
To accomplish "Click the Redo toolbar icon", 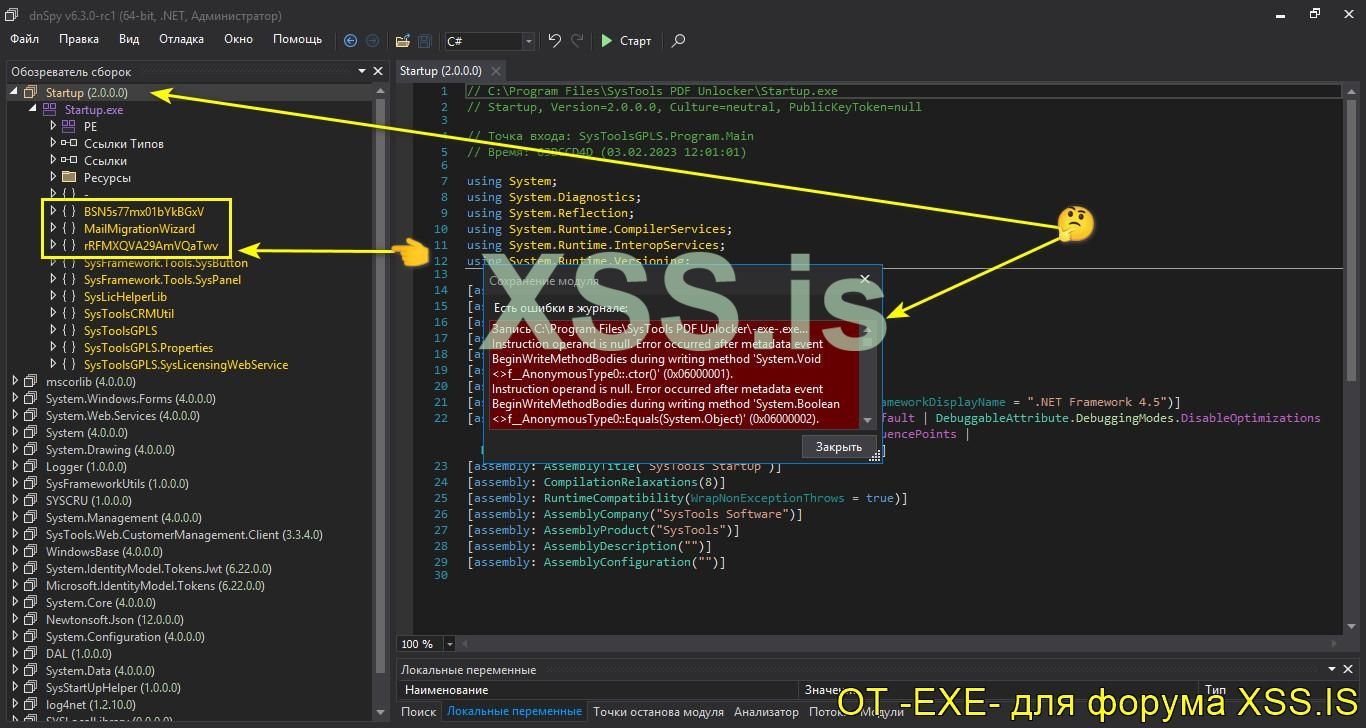I will click(x=577, y=41).
